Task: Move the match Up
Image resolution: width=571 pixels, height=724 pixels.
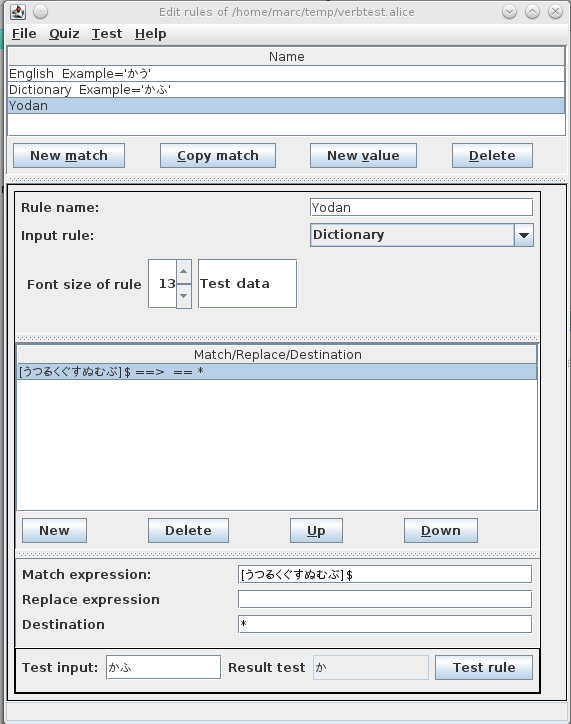Action: pos(316,531)
